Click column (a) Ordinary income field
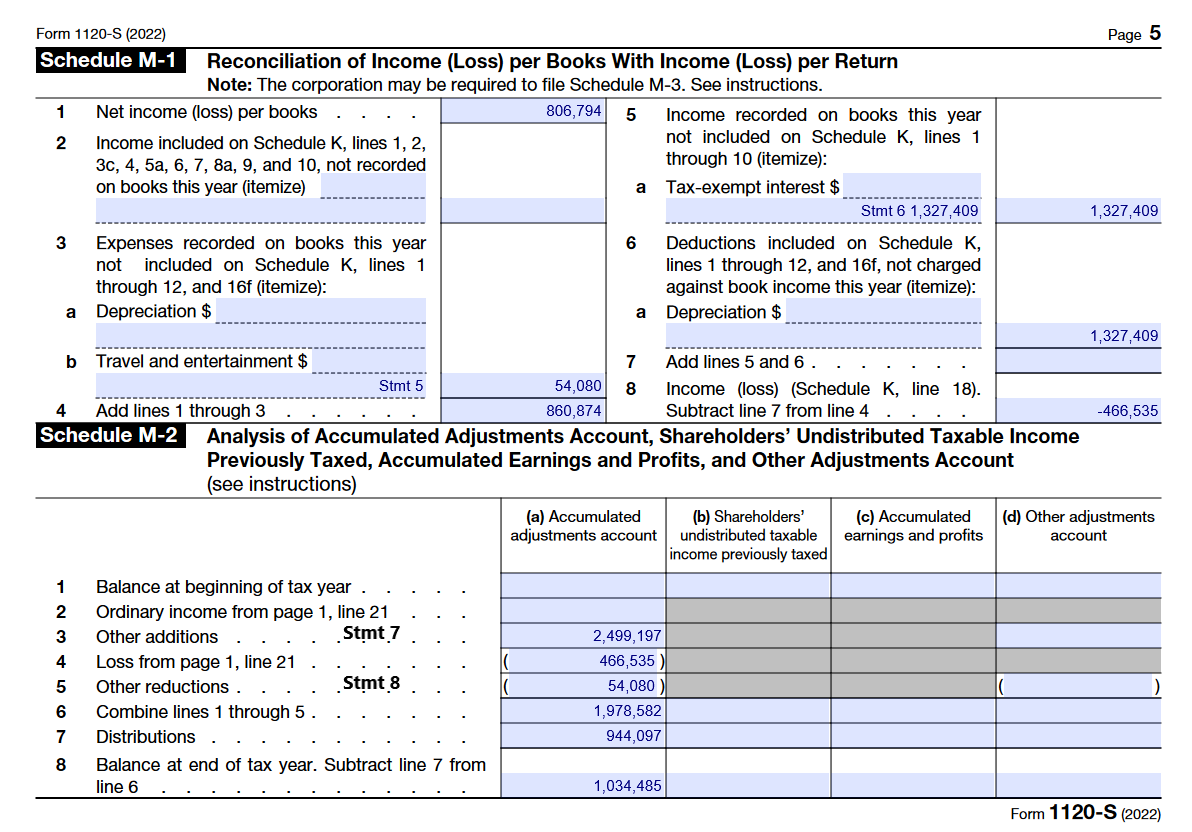The height and width of the screenshot is (832, 1192). 583,611
